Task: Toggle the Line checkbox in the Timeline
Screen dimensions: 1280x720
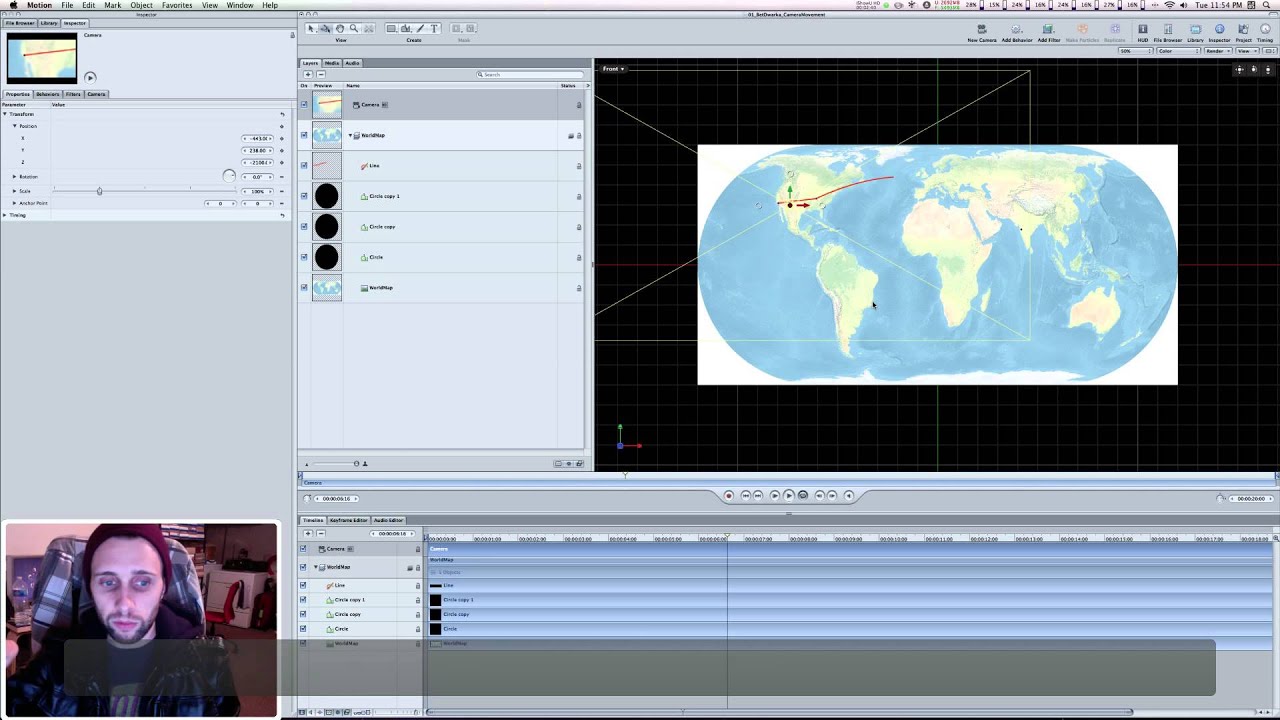Action: tap(303, 585)
